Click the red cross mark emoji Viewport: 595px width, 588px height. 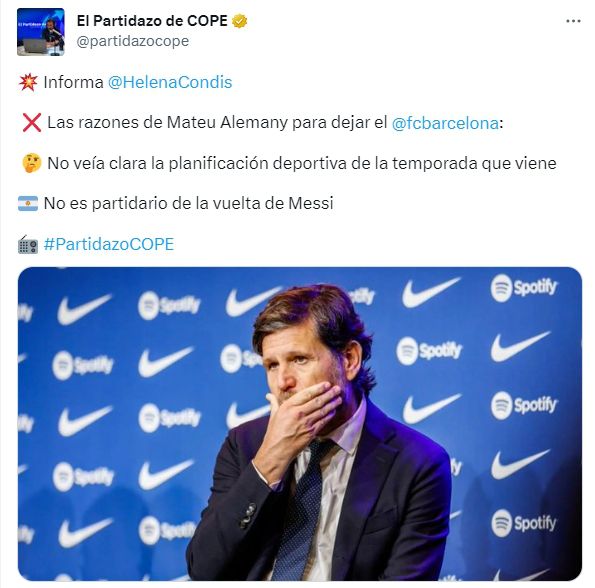pyautogui.click(x=31, y=123)
